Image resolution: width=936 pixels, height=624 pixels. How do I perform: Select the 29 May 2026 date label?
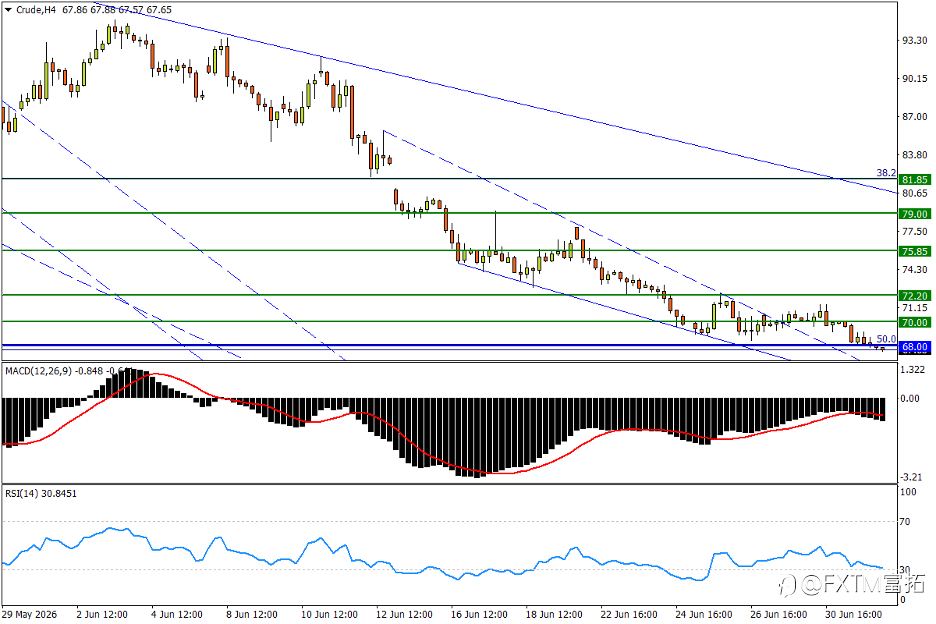pos(29,614)
